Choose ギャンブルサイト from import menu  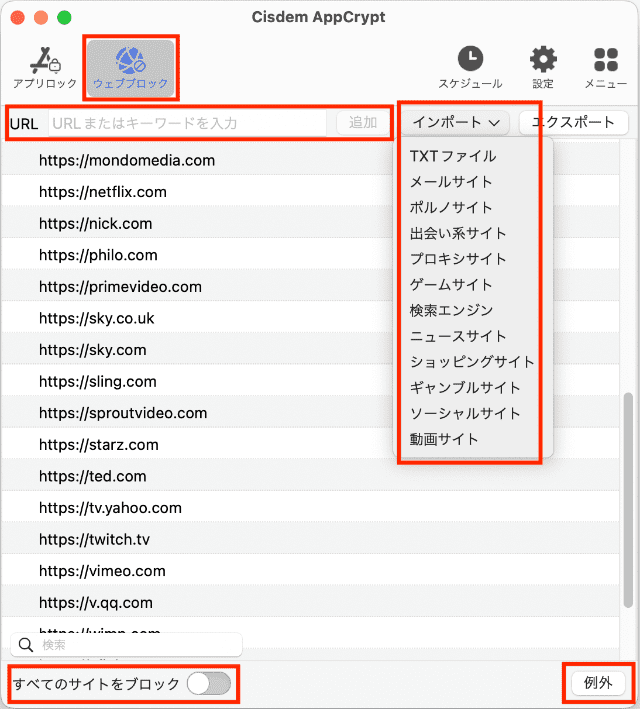[465, 388]
